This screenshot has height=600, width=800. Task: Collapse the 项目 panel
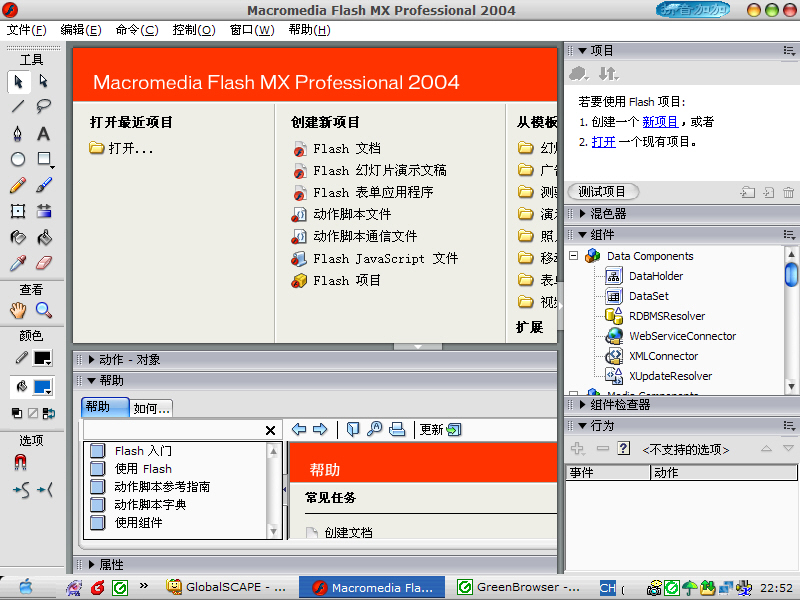point(582,51)
